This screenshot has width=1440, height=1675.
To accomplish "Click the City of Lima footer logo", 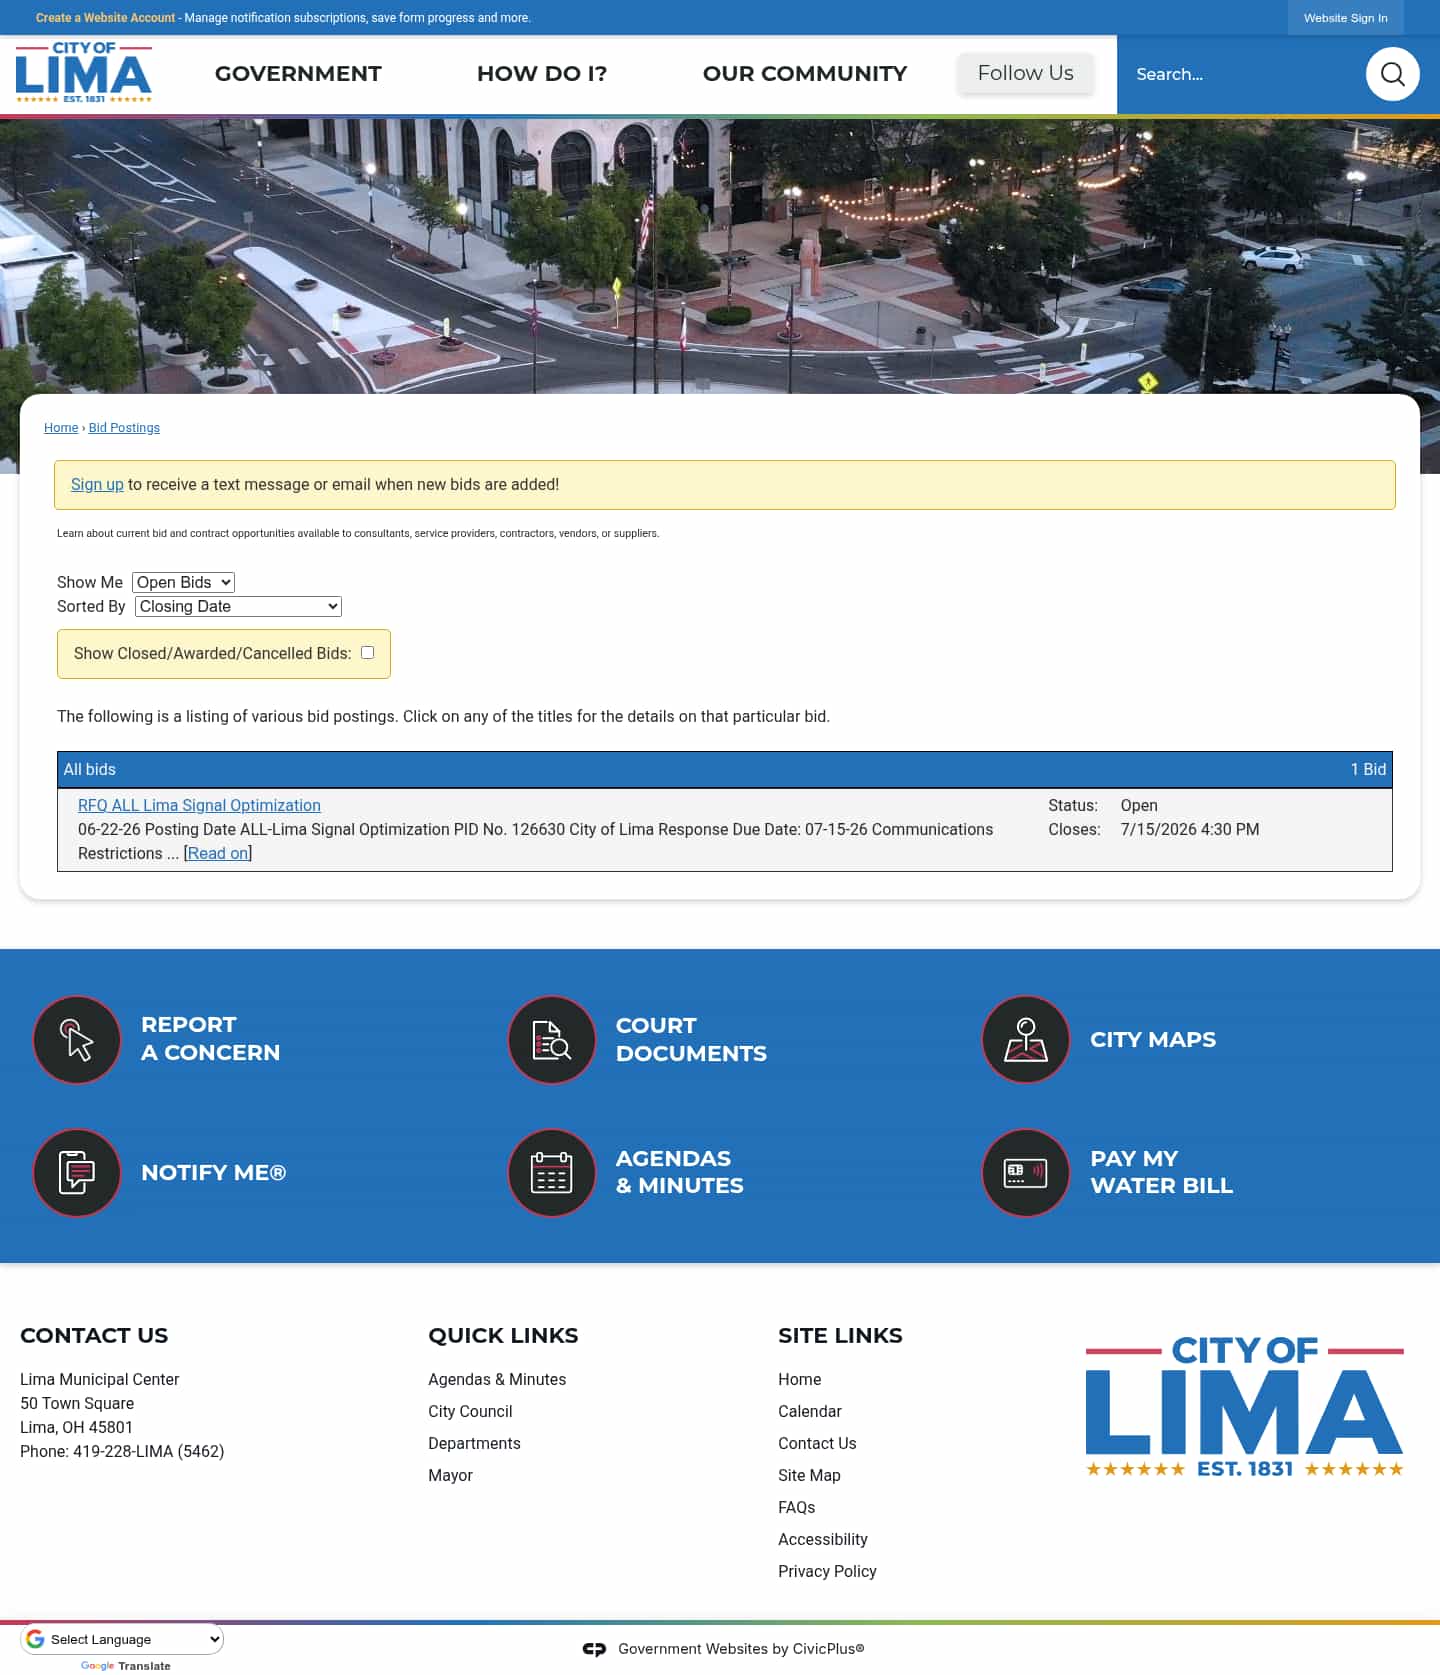I will (x=1245, y=1406).
